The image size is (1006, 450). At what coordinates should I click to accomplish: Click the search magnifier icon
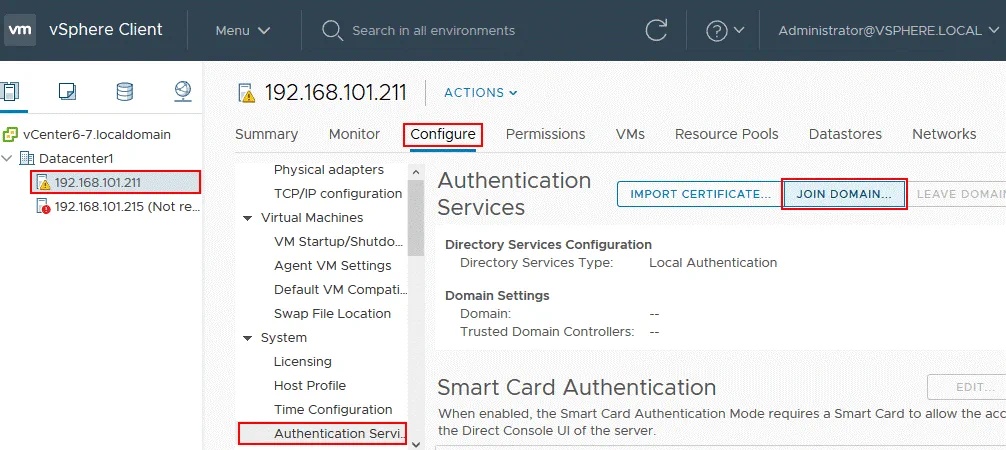pyautogui.click(x=333, y=30)
